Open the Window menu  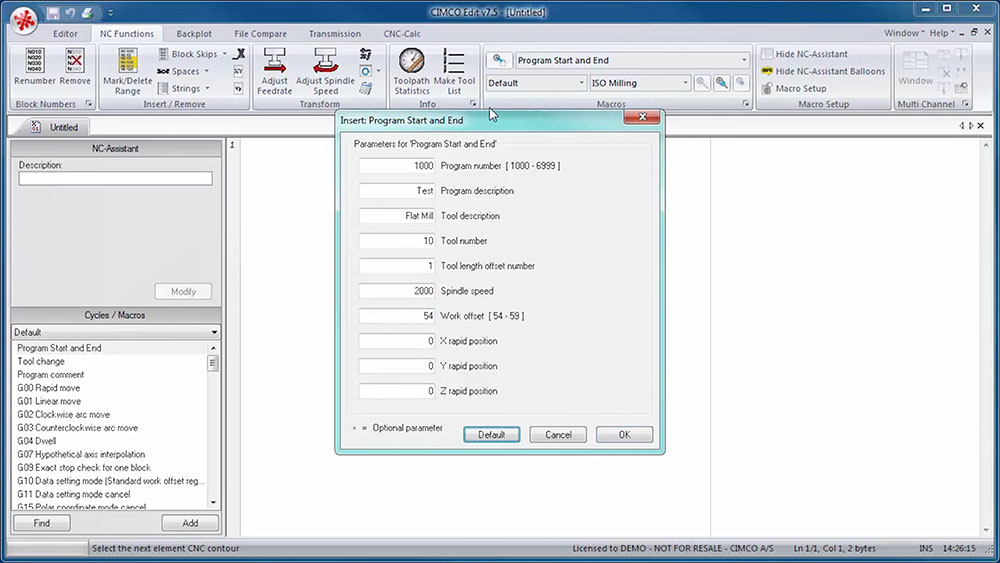pyautogui.click(x=904, y=33)
